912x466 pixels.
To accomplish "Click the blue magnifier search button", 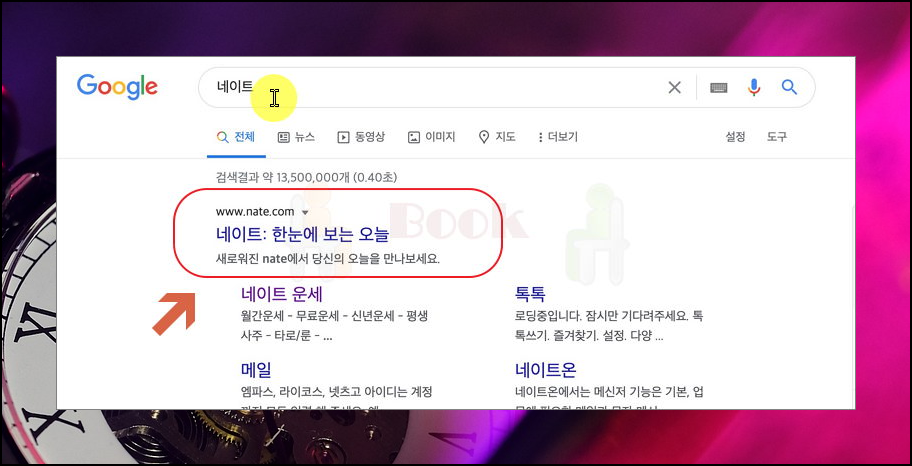I will [x=789, y=87].
